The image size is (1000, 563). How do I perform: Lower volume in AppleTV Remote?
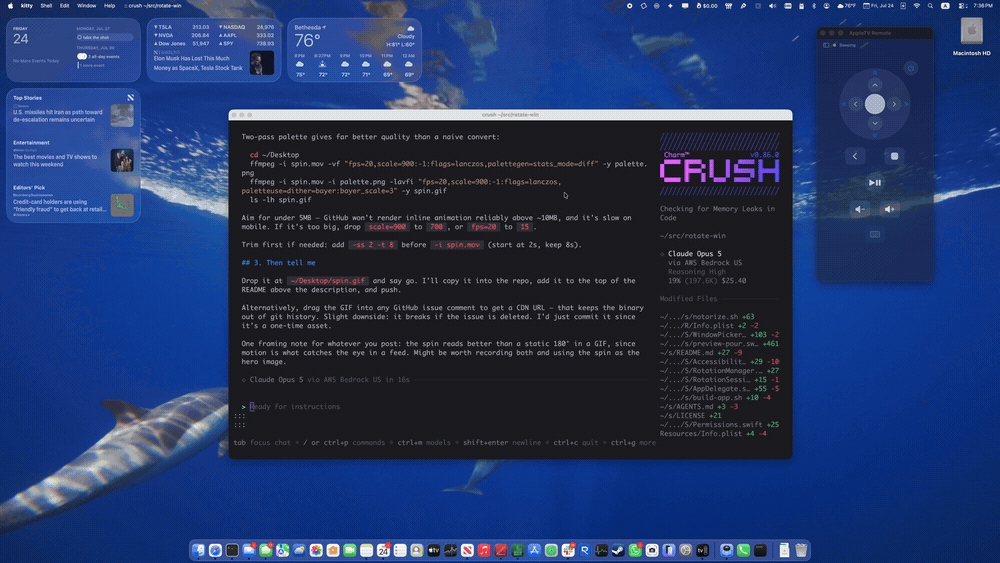pyautogui.click(x=860, y=209)
